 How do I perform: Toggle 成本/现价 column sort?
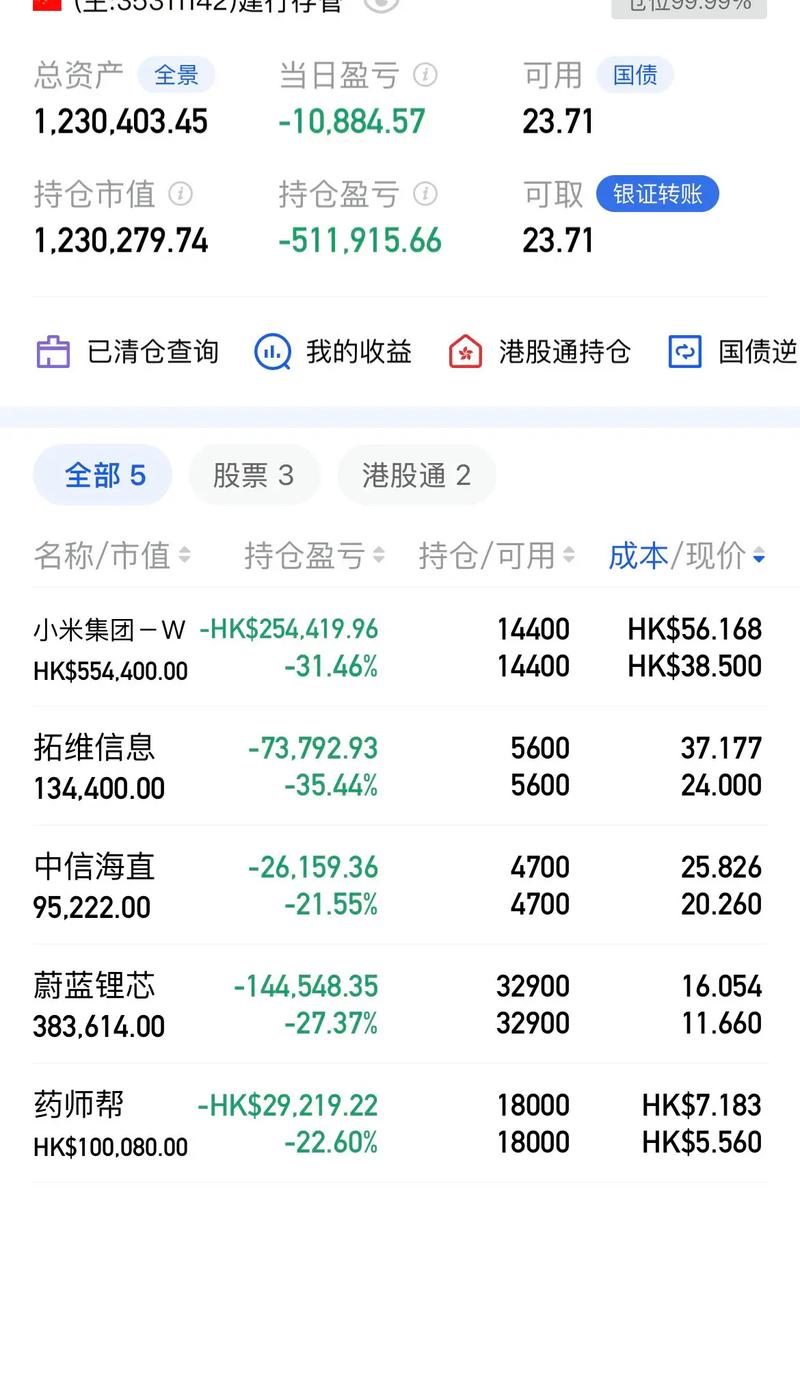click(x=759, y=556)
